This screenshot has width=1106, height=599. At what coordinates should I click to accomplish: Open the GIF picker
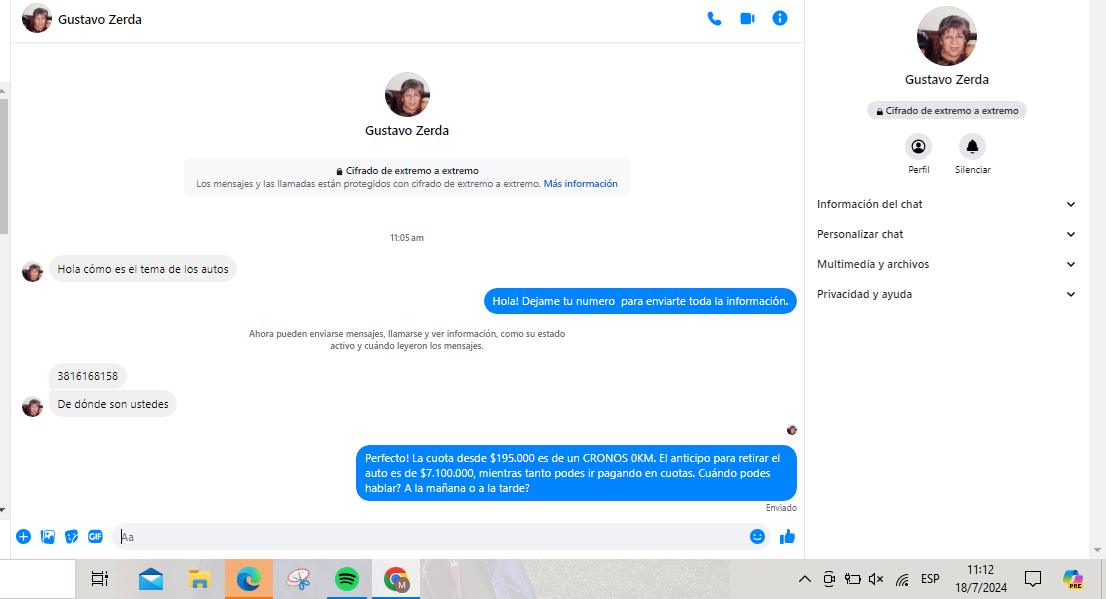pyautogui.click(x=96, y=537)
